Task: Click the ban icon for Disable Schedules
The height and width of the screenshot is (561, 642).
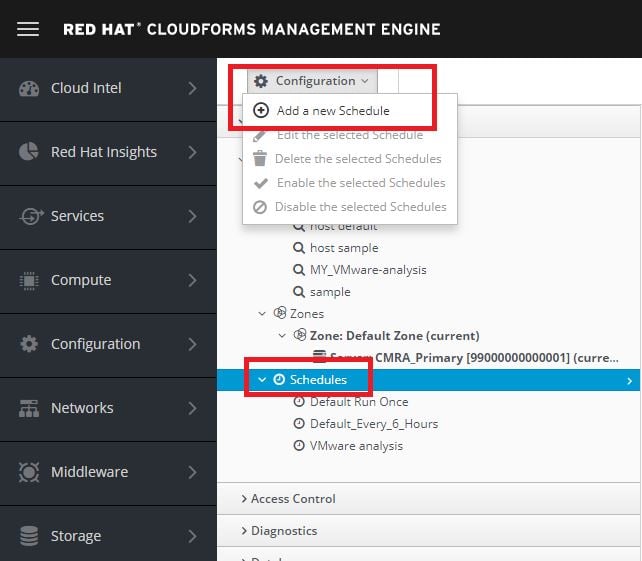Action: (260, 207)
